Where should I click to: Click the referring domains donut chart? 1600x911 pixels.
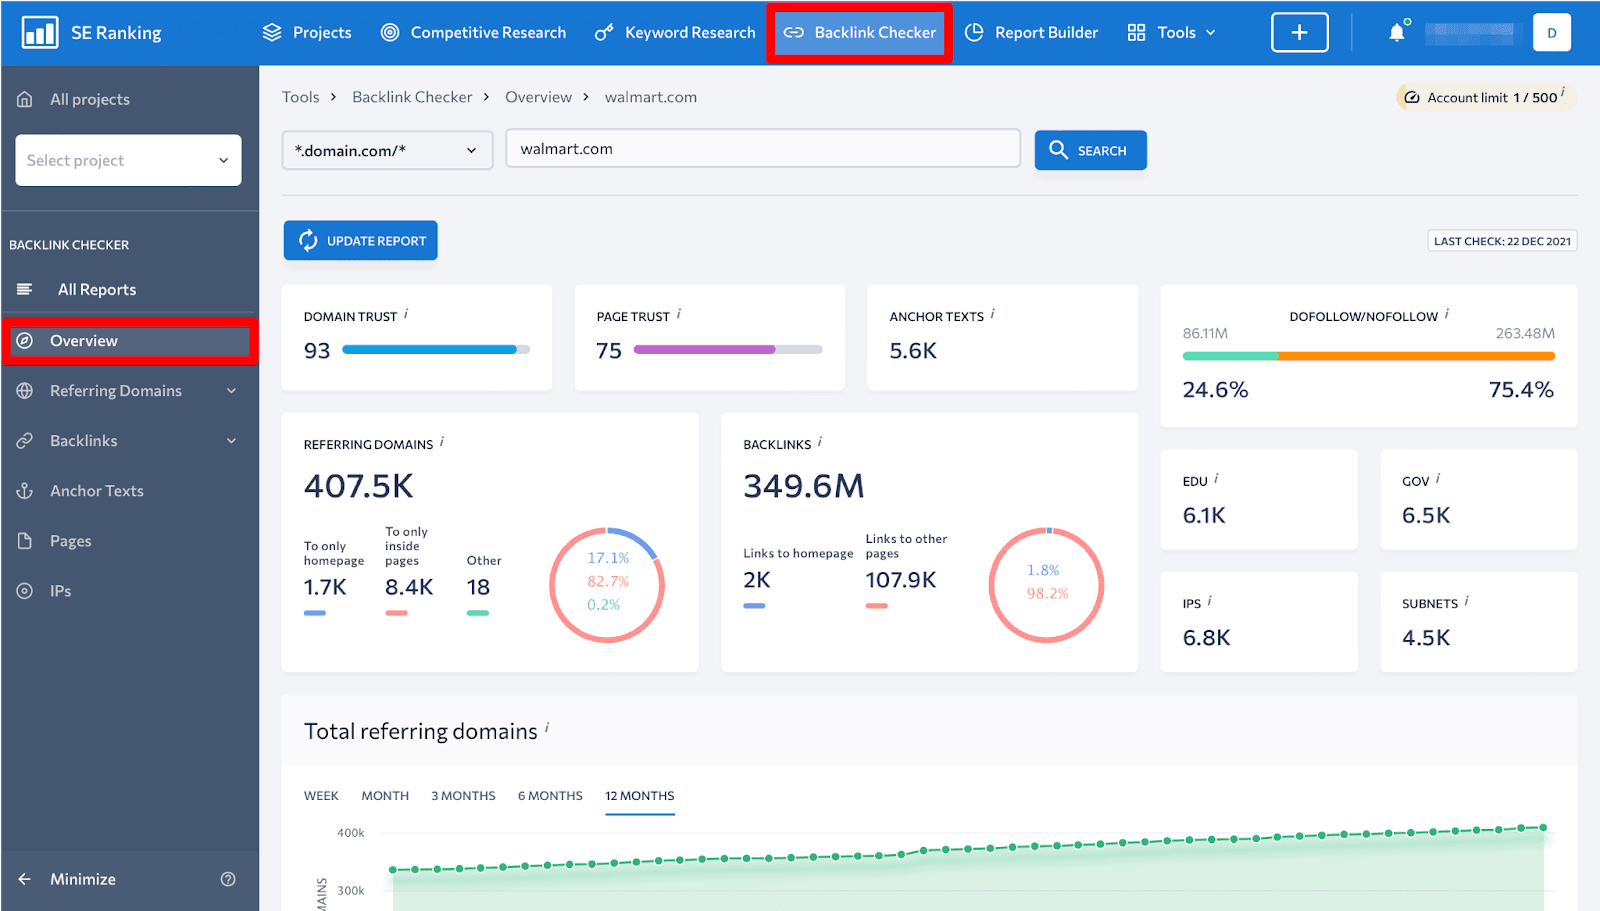(607, 585)
